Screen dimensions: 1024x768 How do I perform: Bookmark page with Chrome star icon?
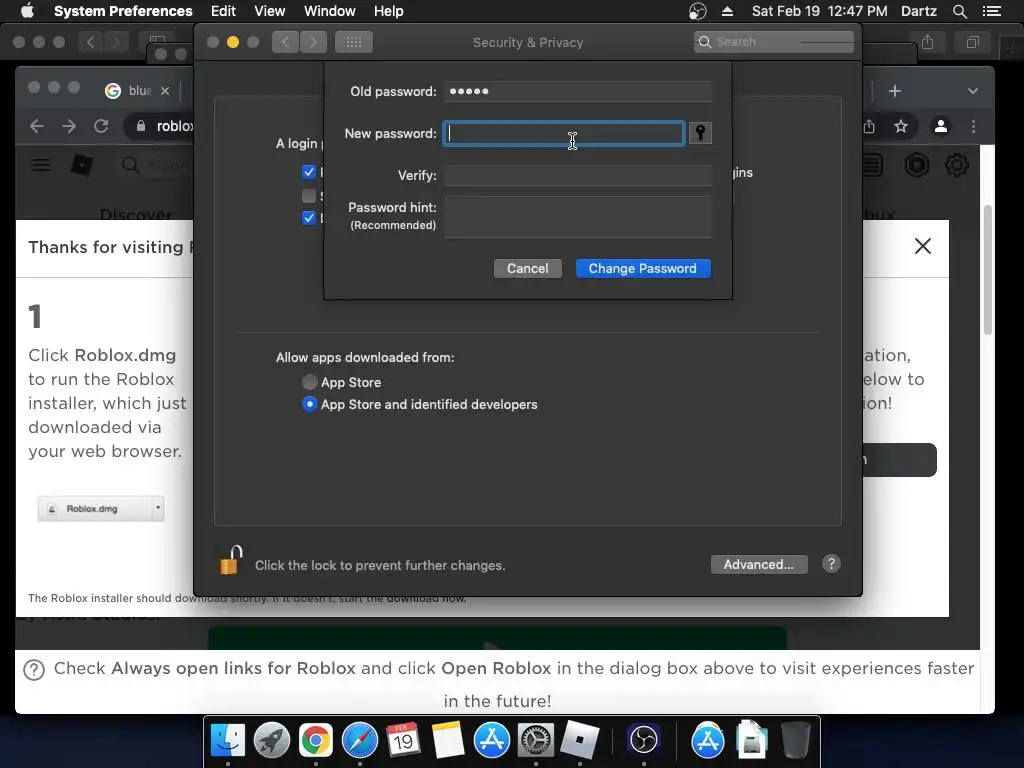pos(901,126)
